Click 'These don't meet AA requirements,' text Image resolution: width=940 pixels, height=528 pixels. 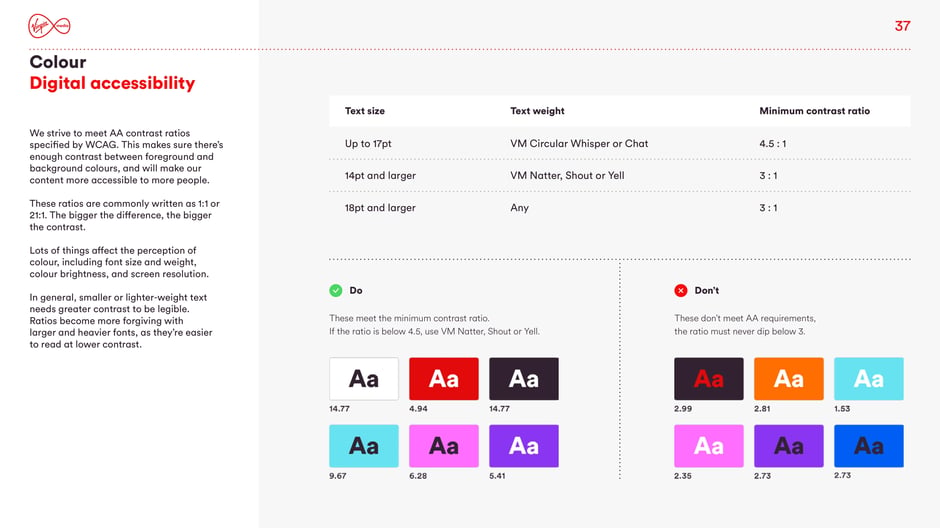[x=745, y=318]
